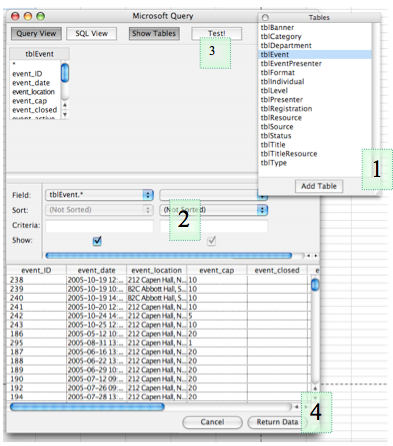Image resolution: width=393 pixels, height=446 pixels.
Task: Click the event_location column header
Action: 156,270
